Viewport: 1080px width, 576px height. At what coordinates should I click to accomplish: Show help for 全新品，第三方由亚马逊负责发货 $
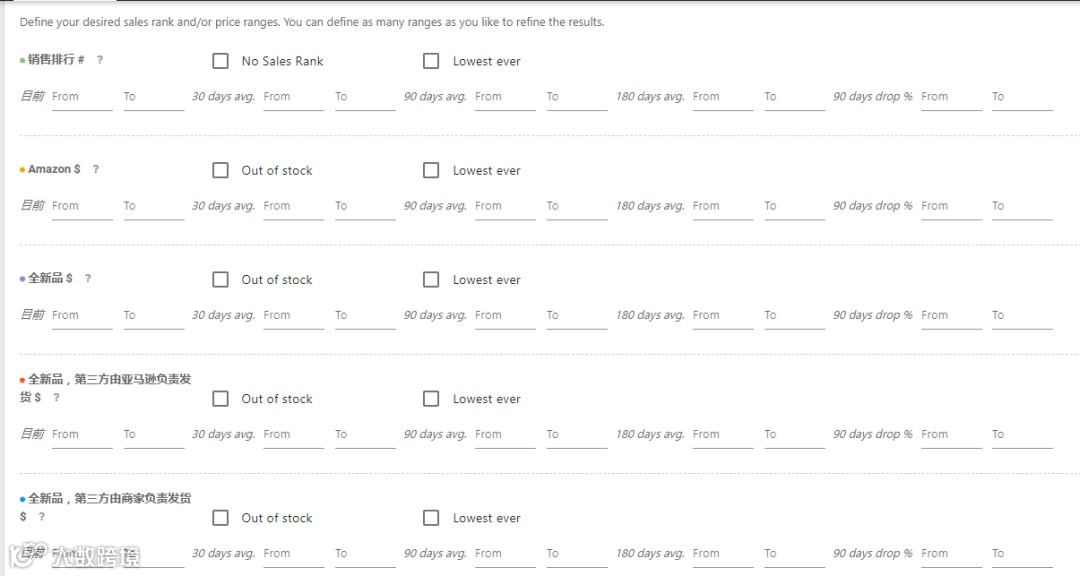(56, 397)
